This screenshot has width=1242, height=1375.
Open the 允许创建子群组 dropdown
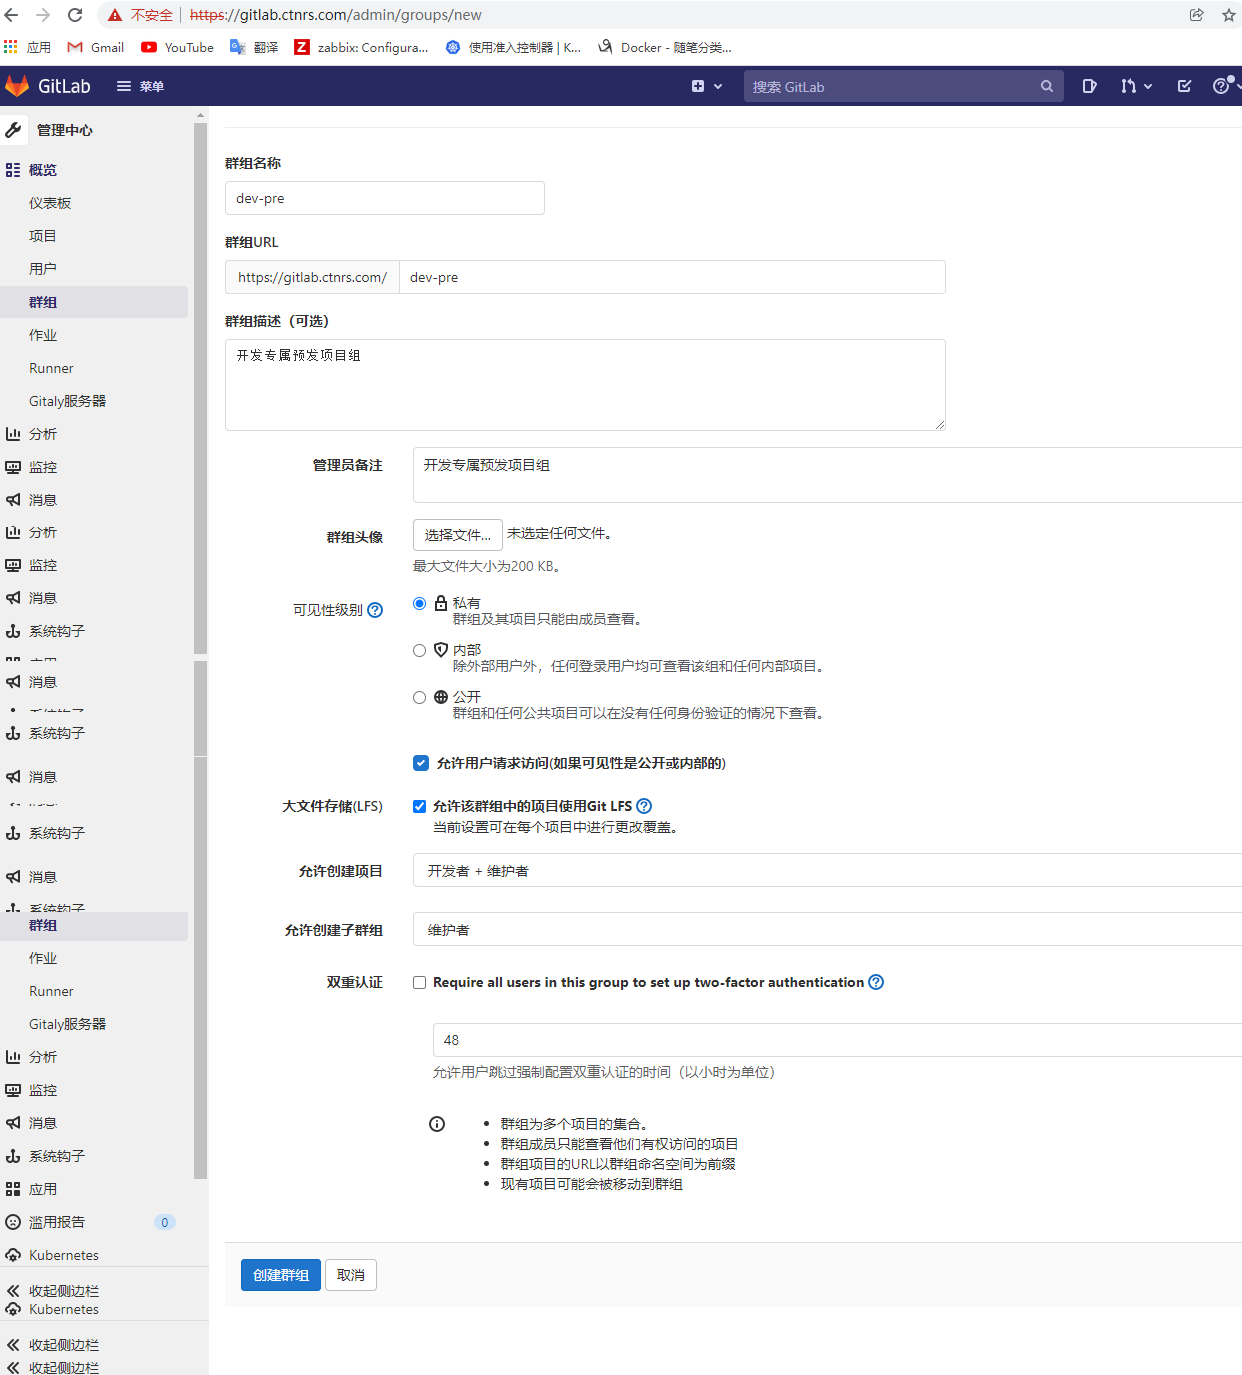[827, 929]
